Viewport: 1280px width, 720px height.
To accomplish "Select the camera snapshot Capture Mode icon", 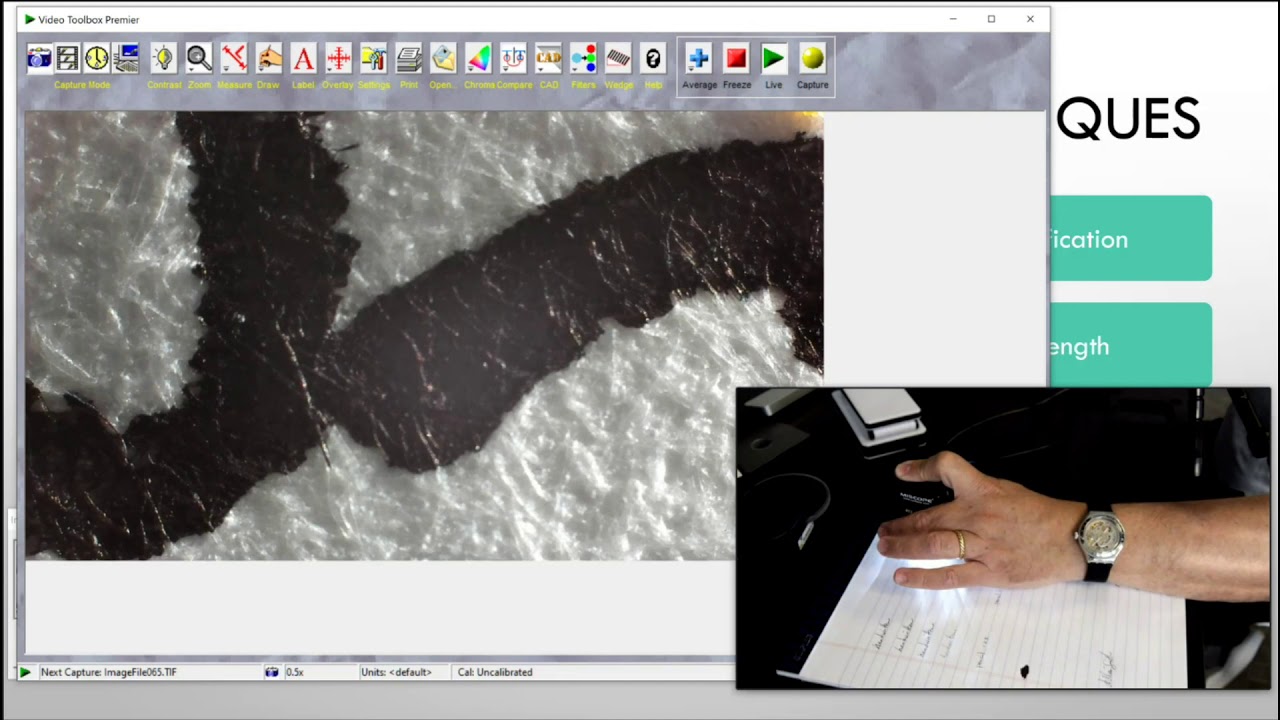I will coord(38,59).
